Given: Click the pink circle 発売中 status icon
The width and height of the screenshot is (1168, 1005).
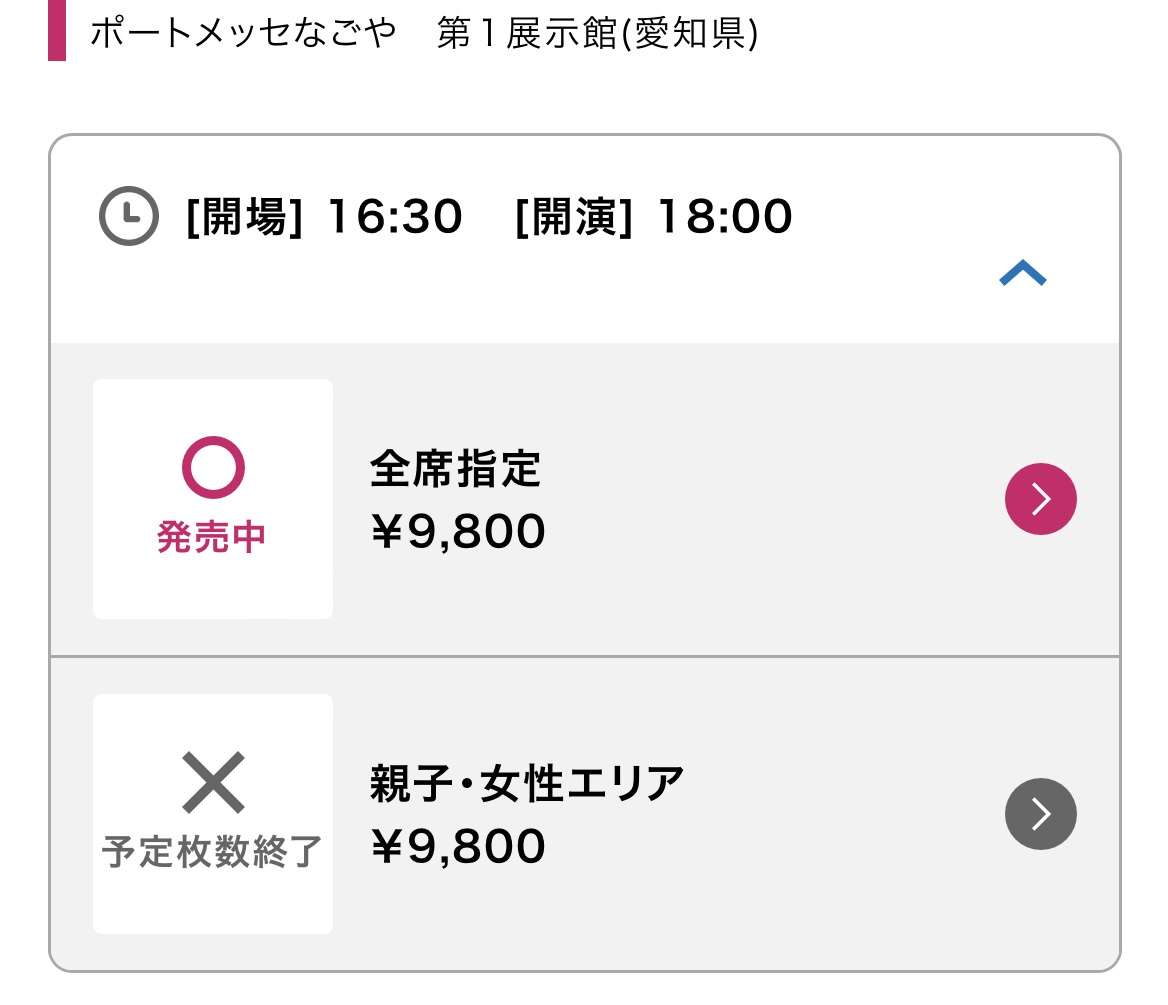Looking at the screenshot, I should 213,467.
